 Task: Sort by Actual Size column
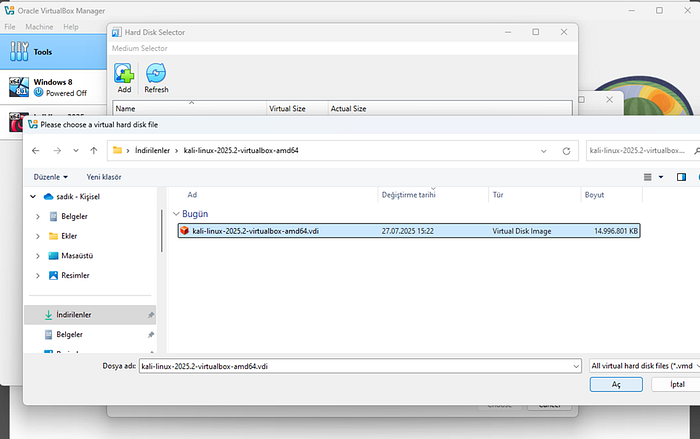[450, 109]
